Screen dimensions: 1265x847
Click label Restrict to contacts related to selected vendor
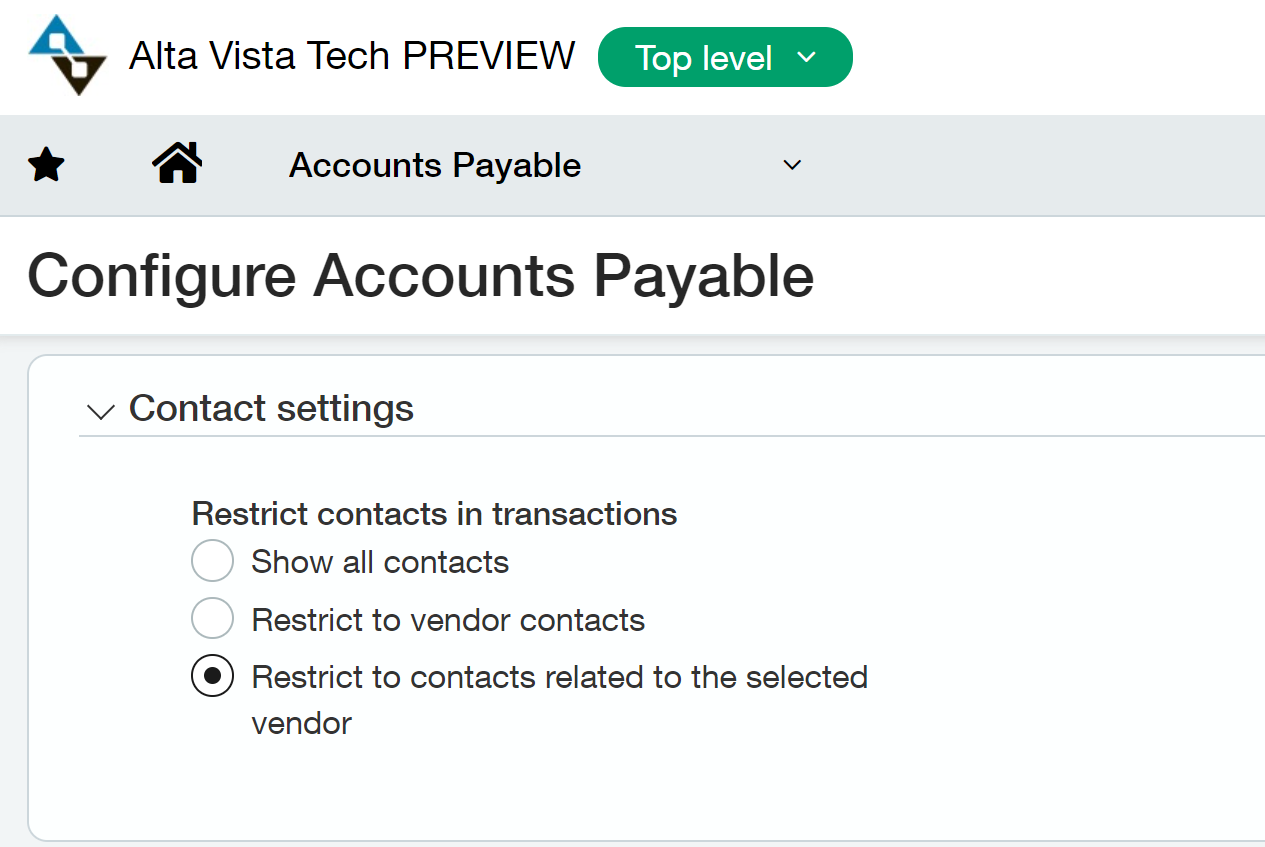pyautogui.click(x=560, y=699)
